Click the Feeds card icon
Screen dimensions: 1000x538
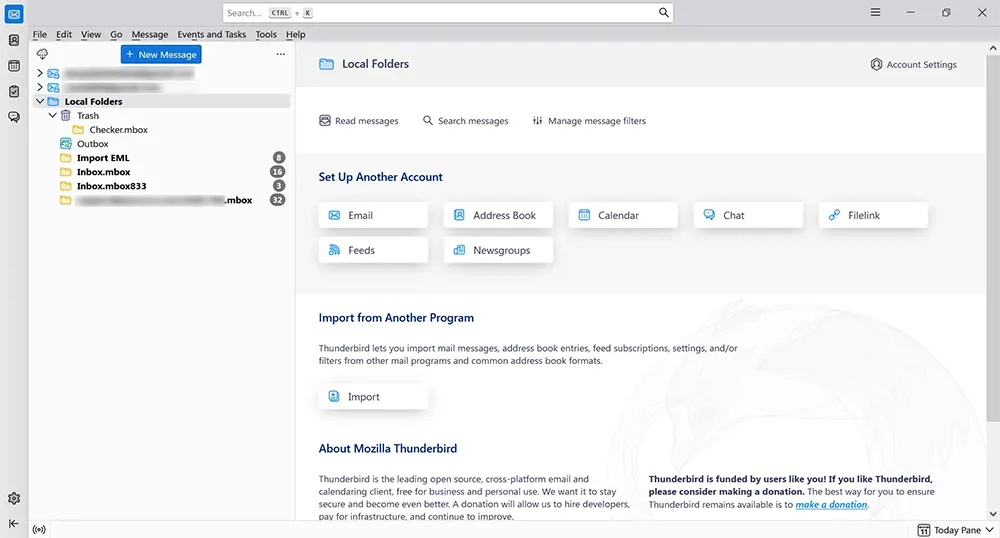334,250
